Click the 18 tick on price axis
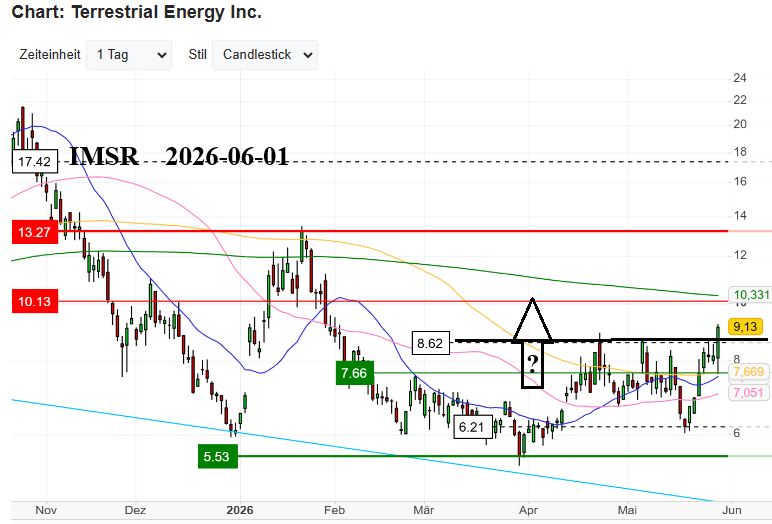 pos(740,152)
